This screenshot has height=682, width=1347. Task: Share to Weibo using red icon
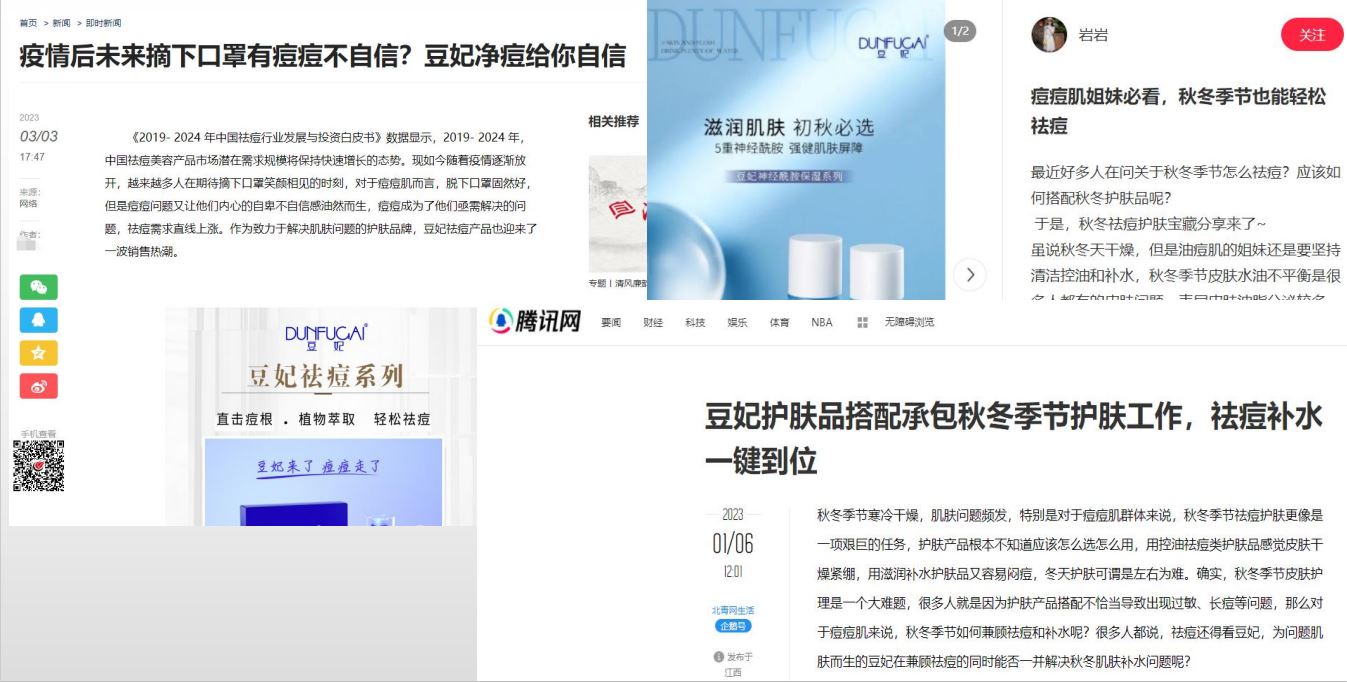tap(38, 386)
